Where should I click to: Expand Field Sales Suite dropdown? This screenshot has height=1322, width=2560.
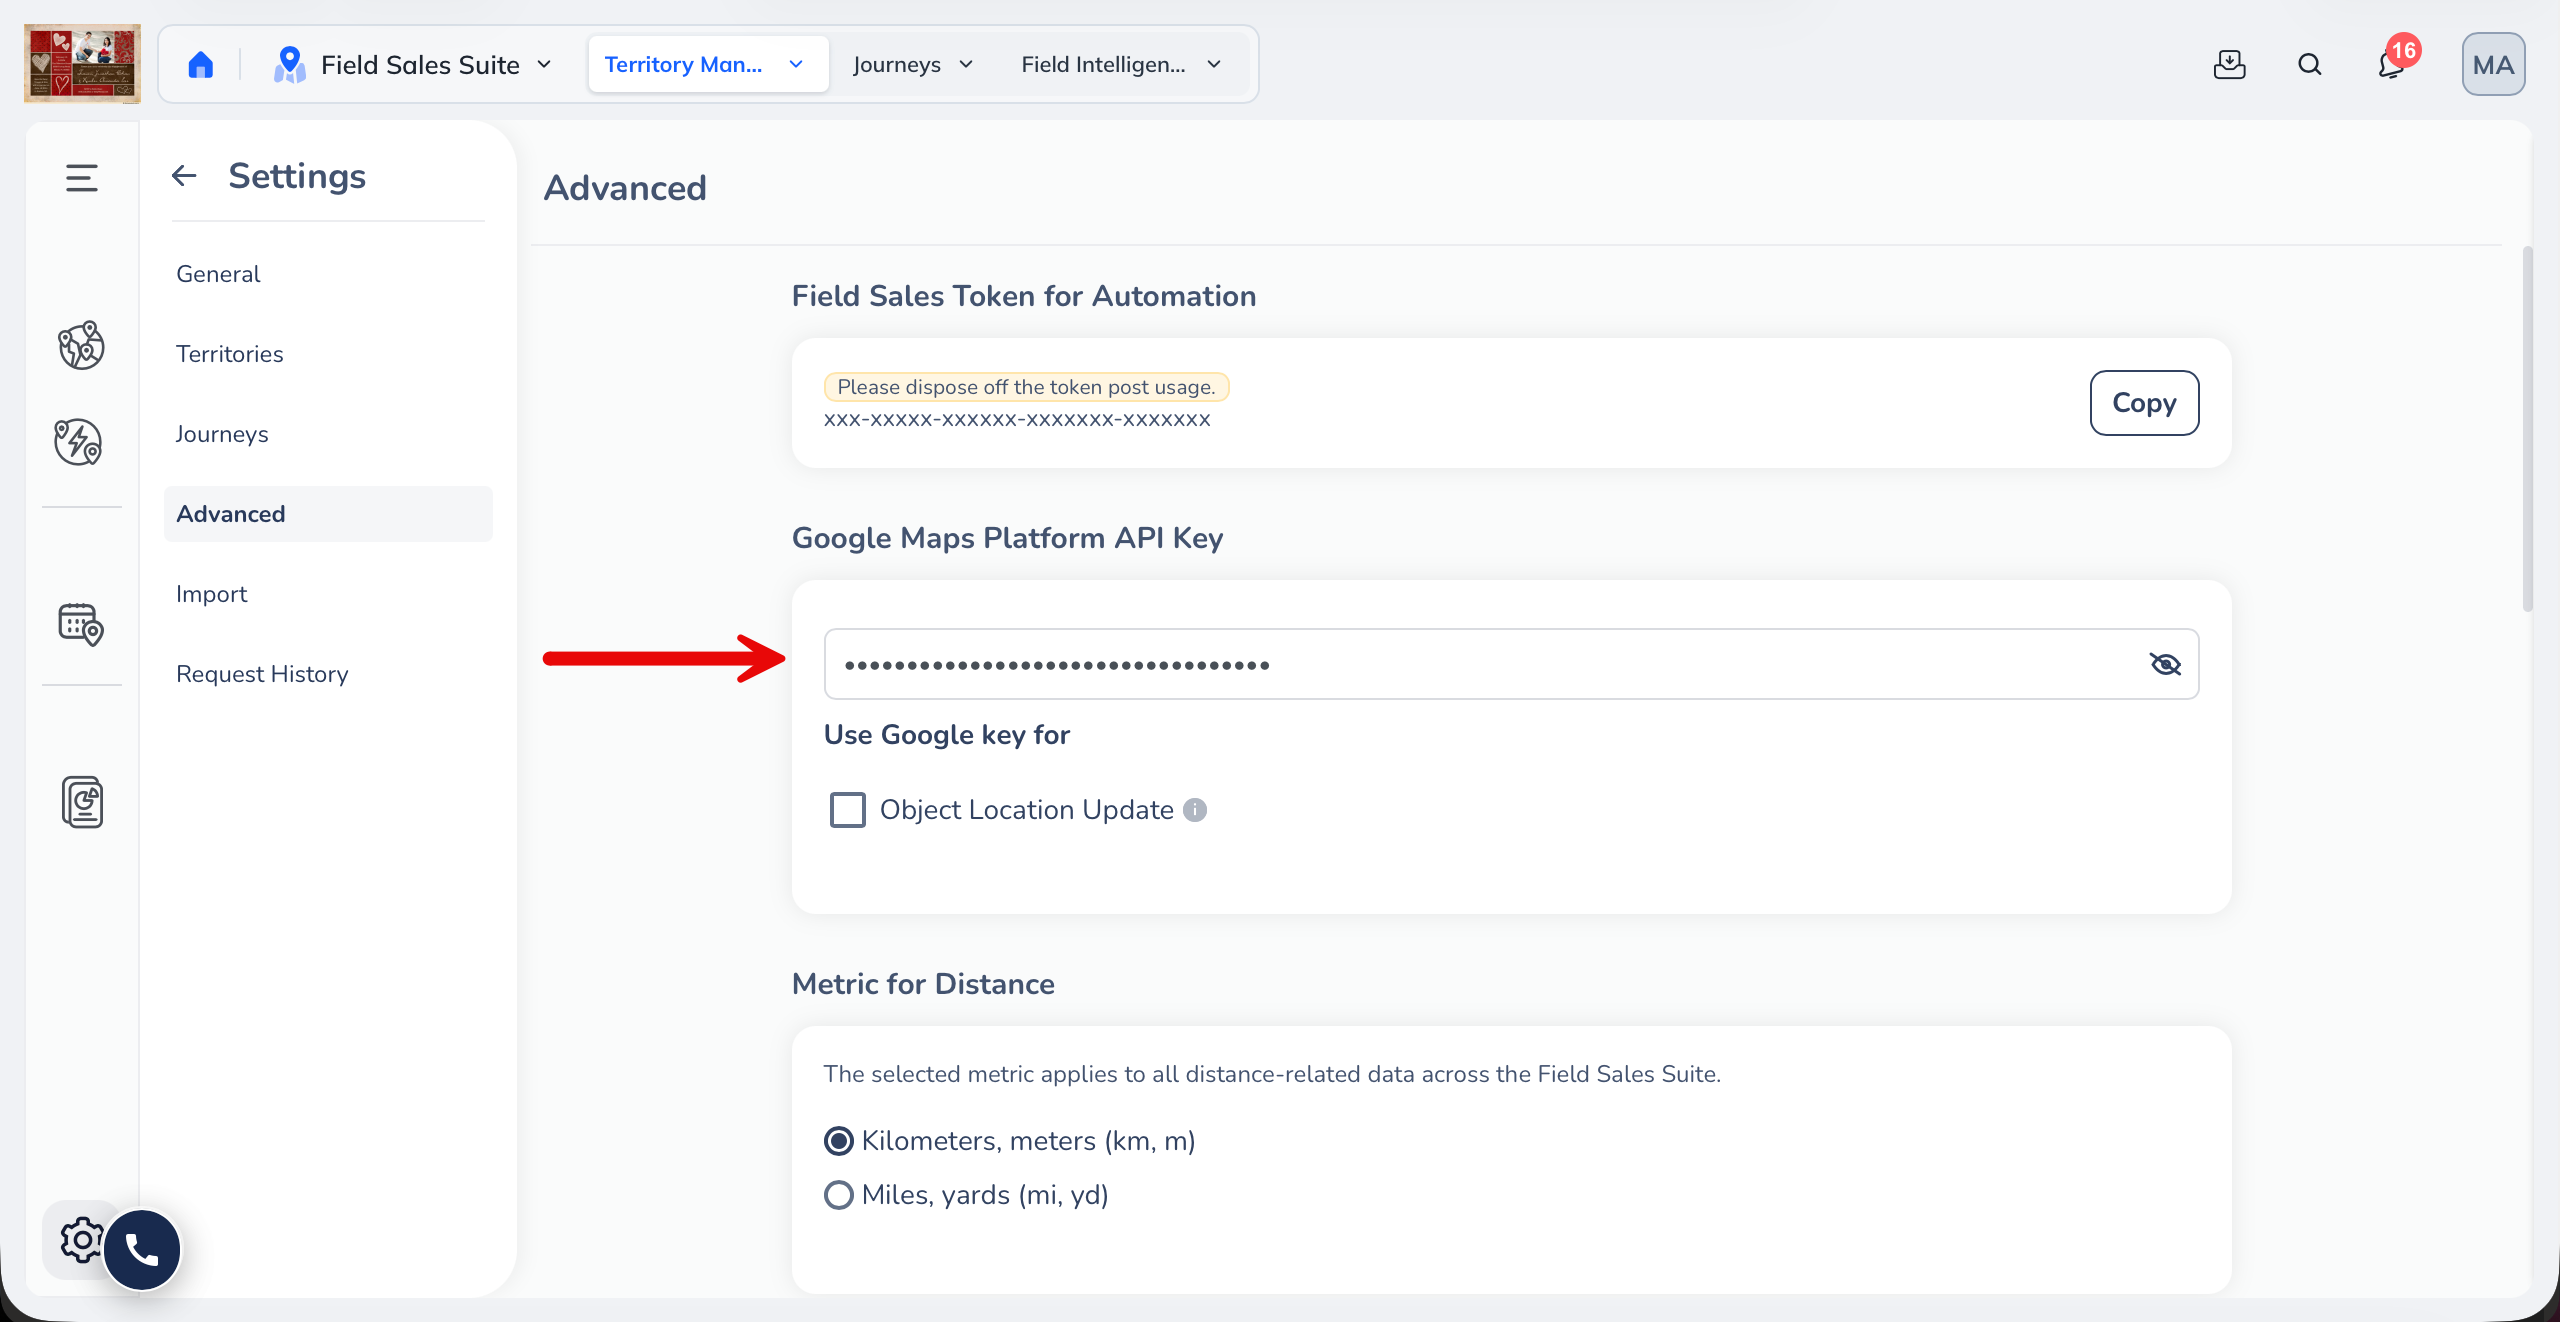544,65
